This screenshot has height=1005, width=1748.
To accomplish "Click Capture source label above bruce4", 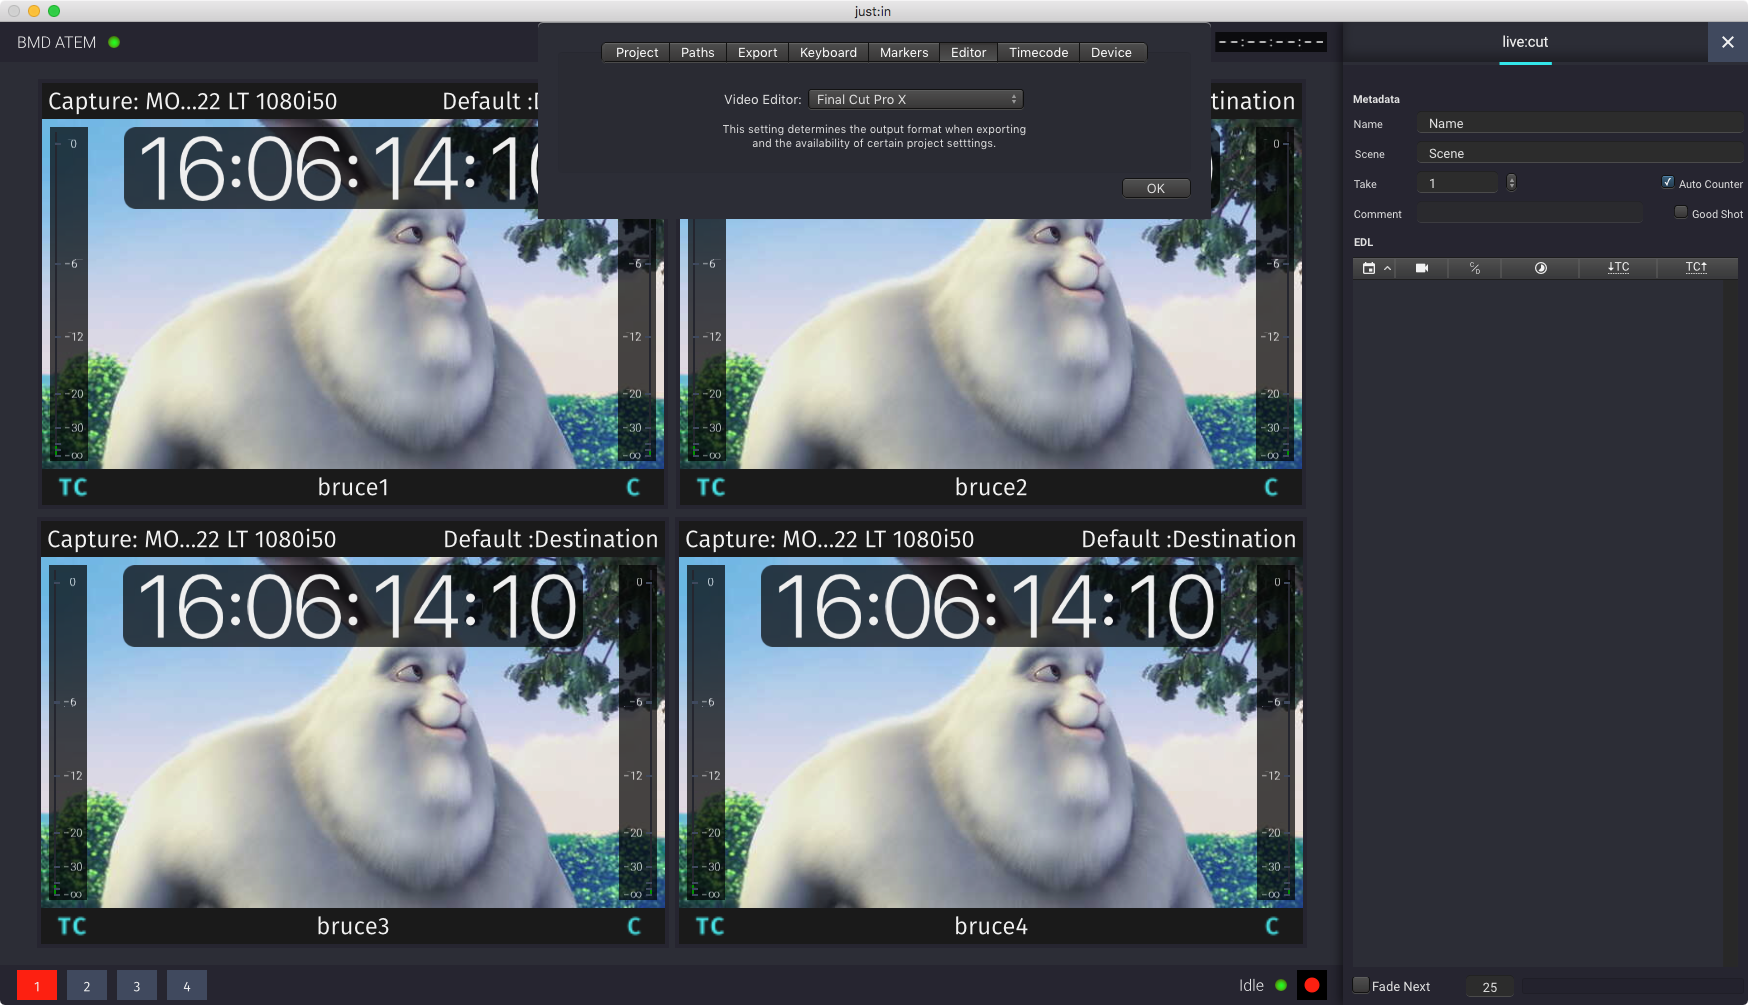I will pyautogui.click(x=830, y=539).
